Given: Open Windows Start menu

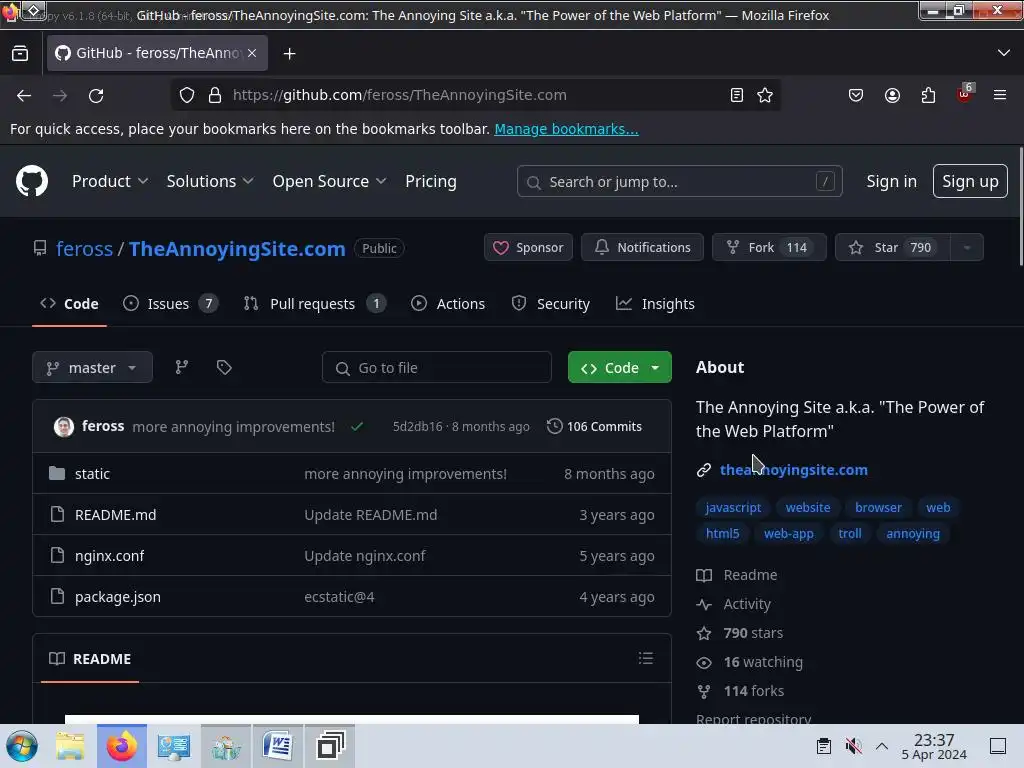Looking at the screenshot, I should [22, 746].
